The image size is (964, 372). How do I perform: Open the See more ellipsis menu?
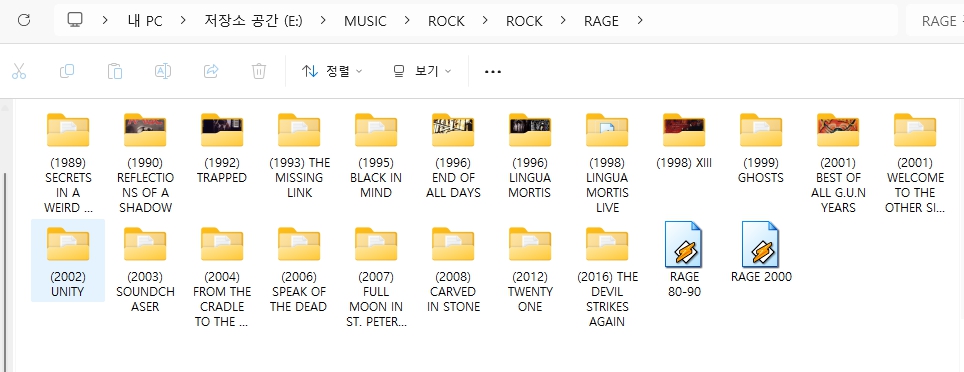click(x=492, y=71)
